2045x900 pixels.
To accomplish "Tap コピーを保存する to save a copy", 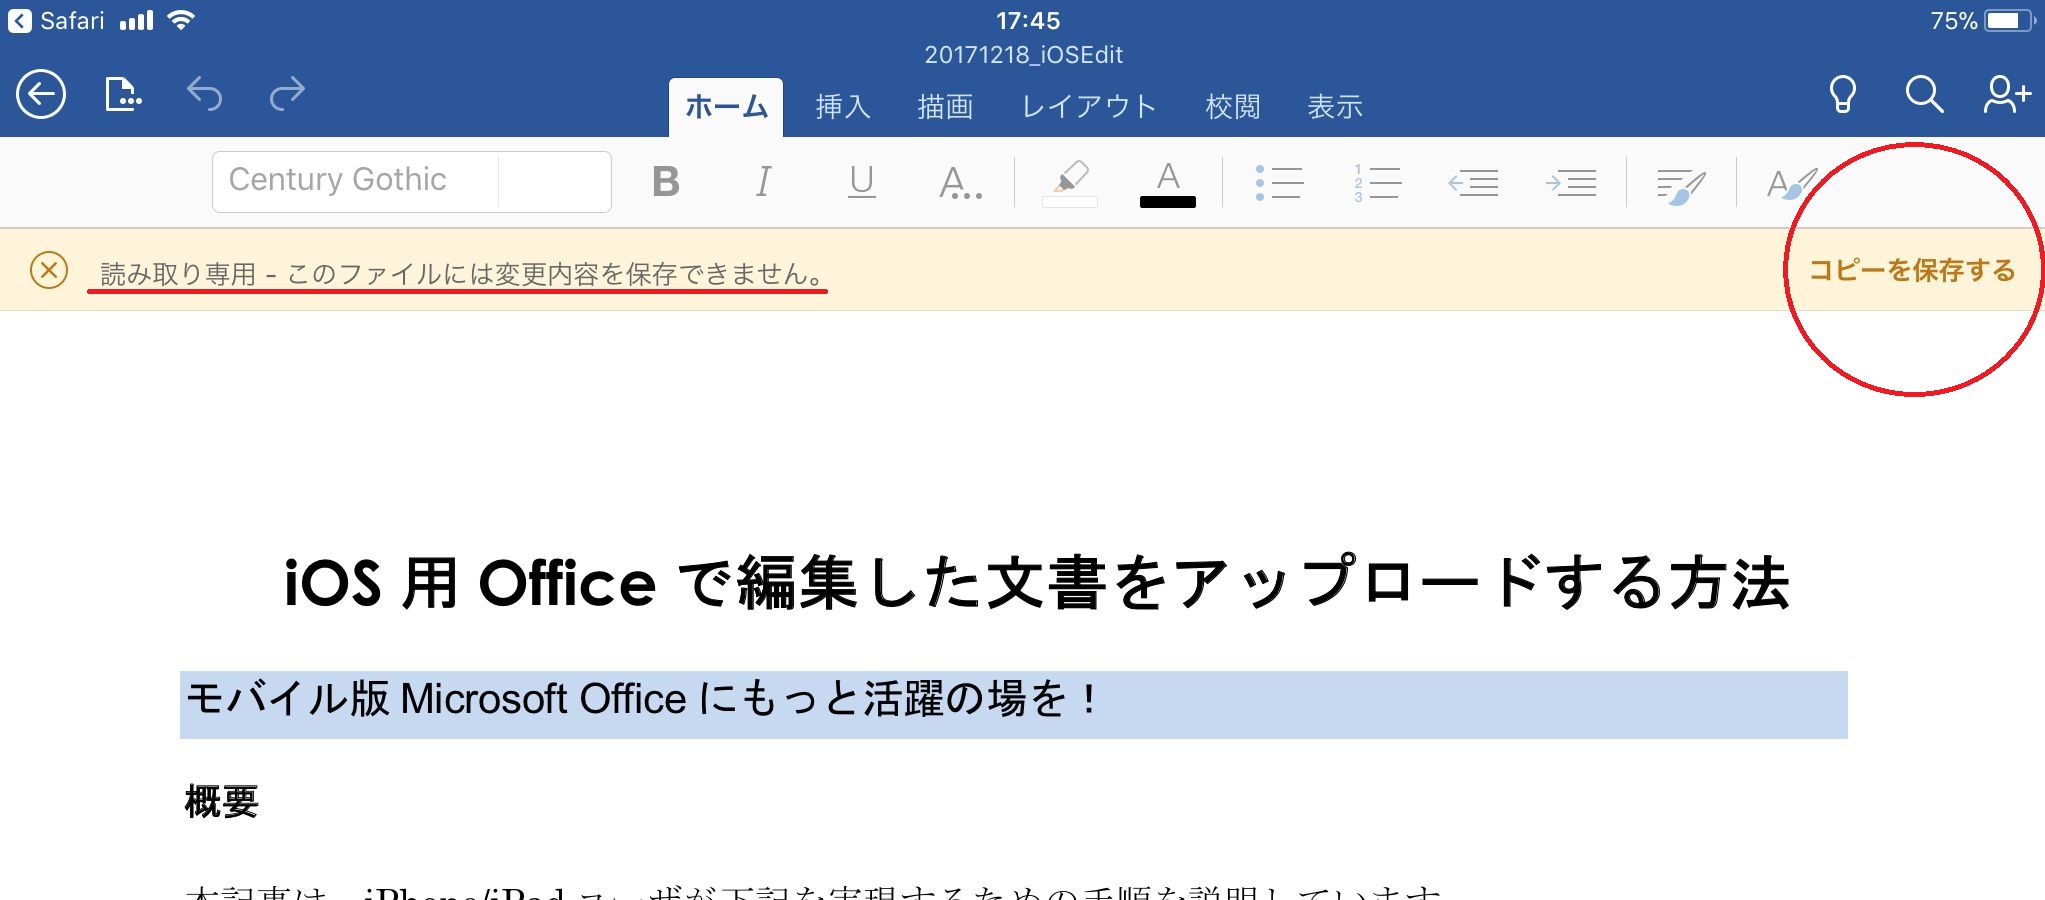I will coord(1912,270).
